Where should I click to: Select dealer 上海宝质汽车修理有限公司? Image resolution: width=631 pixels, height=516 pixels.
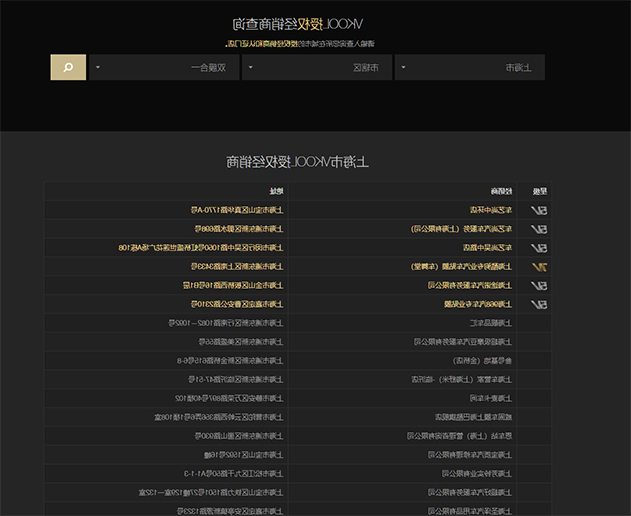[x=470, y=455]
